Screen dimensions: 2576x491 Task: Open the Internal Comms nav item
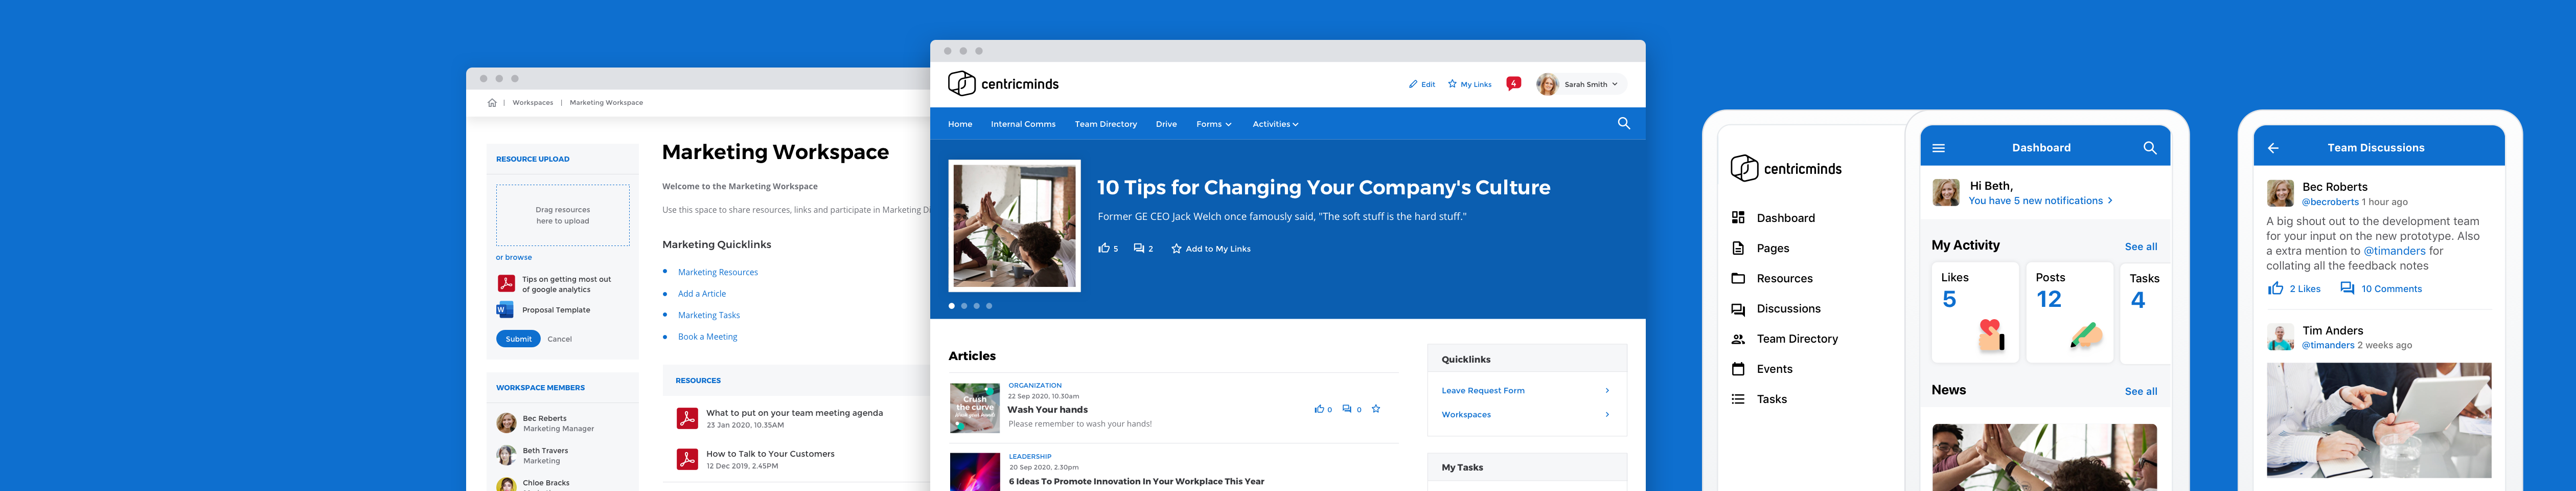tap(1023, 124)
